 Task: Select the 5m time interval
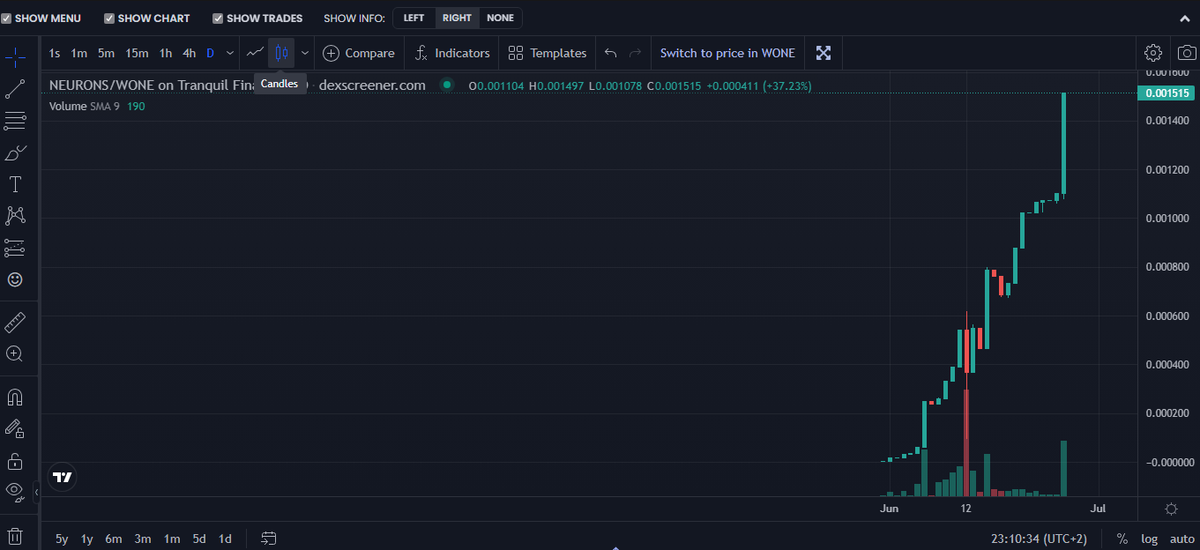(106, 53)
